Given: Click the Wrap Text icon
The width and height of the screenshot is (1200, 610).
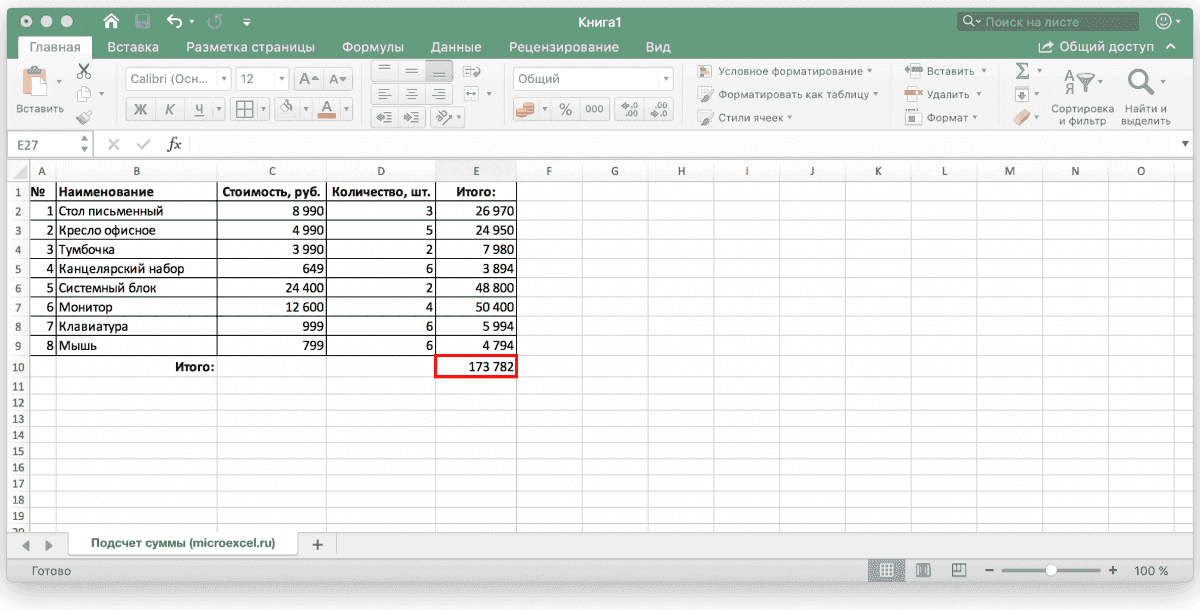Looking at the screenshot, I should (x=471, y=71).
